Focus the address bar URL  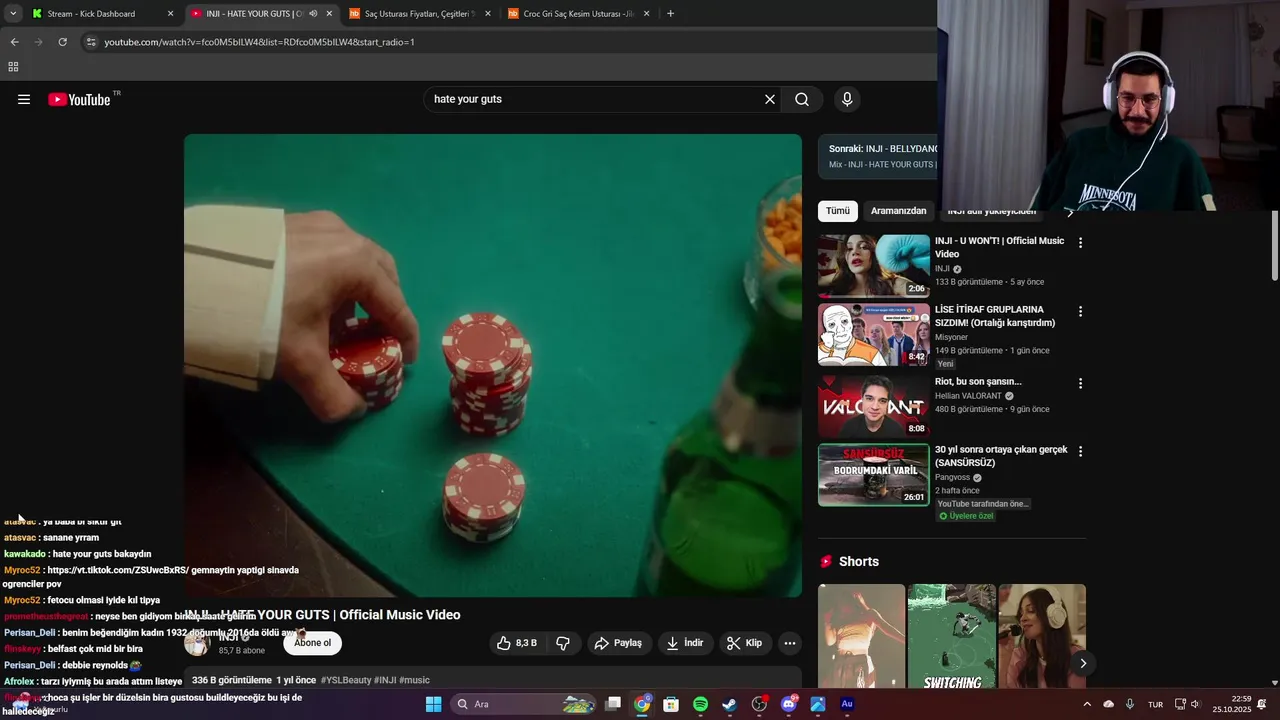click(x=259, y=42)
